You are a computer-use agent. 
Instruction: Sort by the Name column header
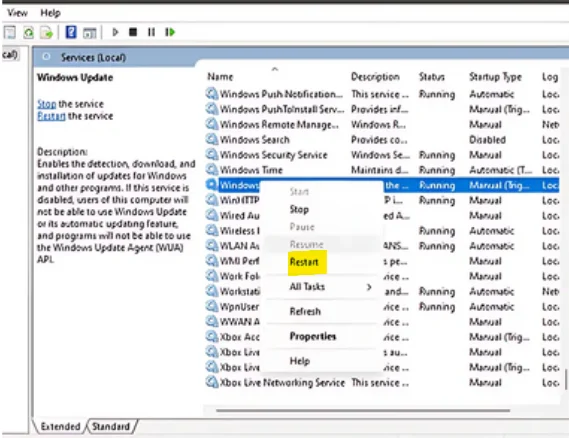tap(220, 77)
